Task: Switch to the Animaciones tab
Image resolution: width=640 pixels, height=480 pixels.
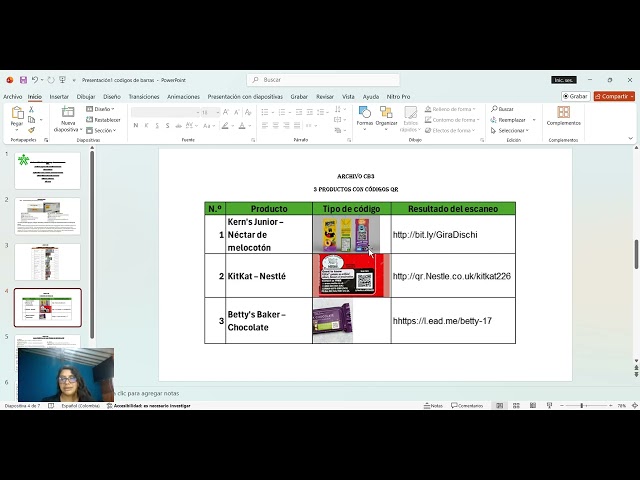Action: point(183,97)
